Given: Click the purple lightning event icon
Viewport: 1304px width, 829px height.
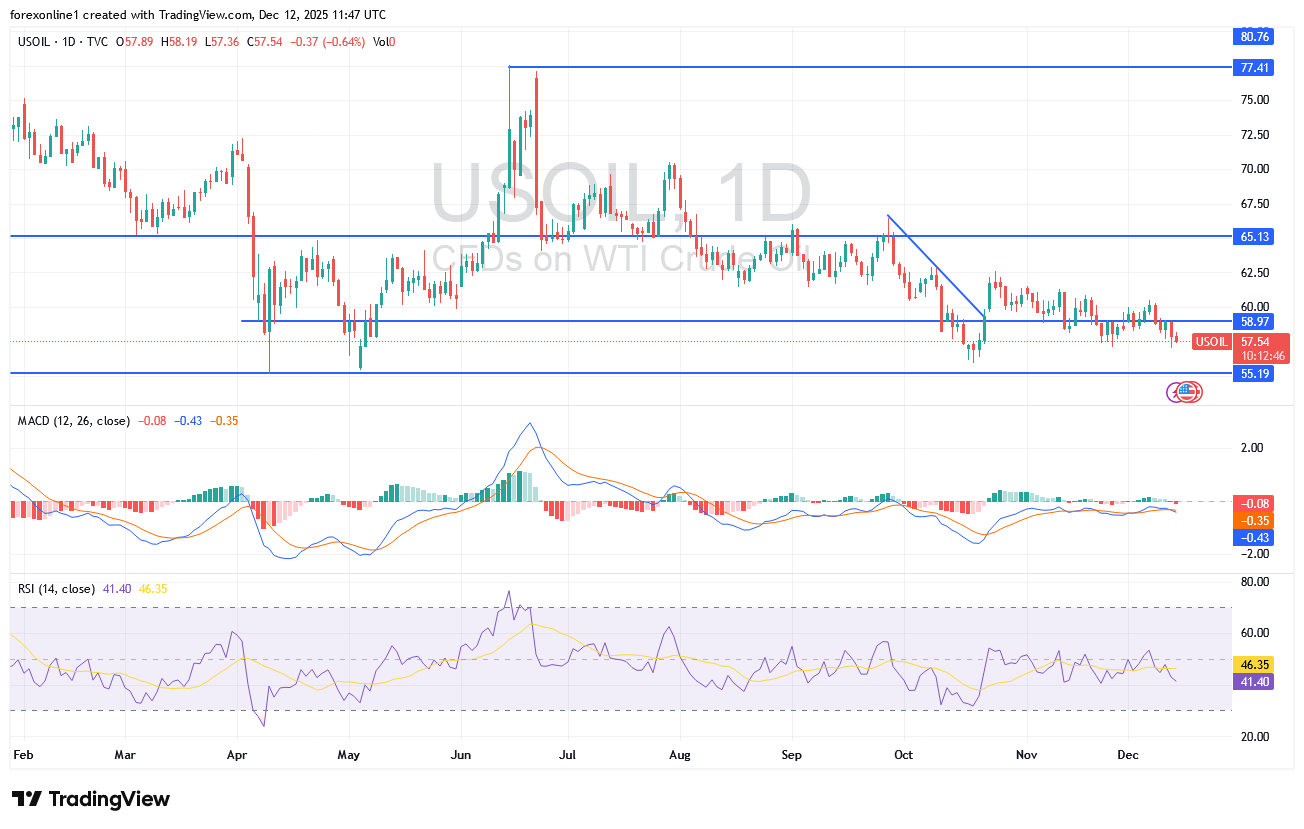Looking at the screenshot, I should click(1176, 392).
